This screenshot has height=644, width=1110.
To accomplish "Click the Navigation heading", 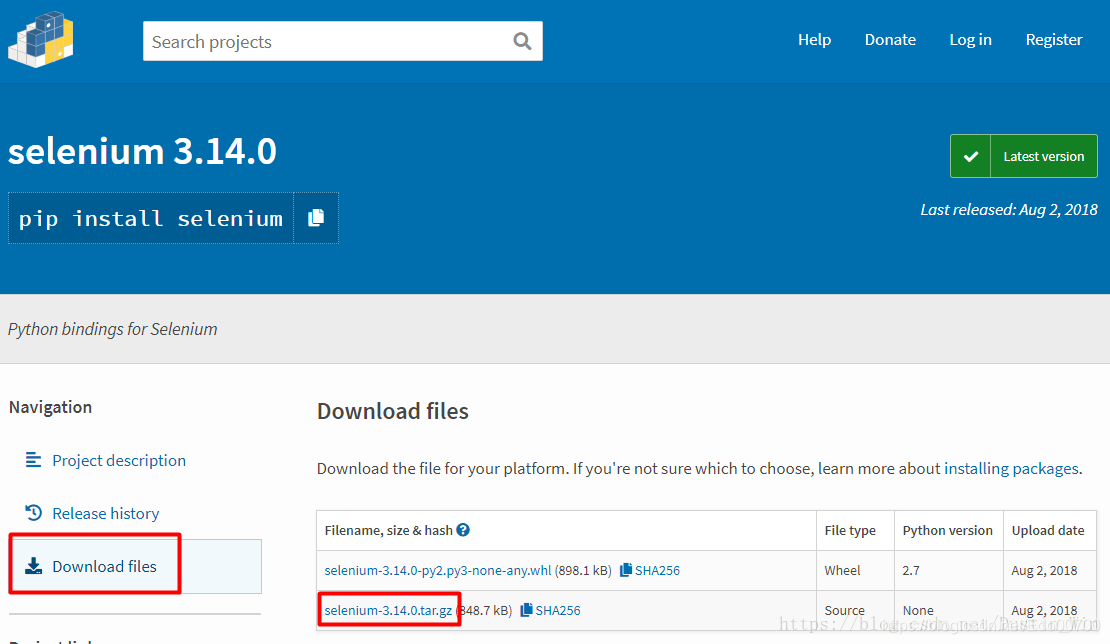I will [50, 407].
